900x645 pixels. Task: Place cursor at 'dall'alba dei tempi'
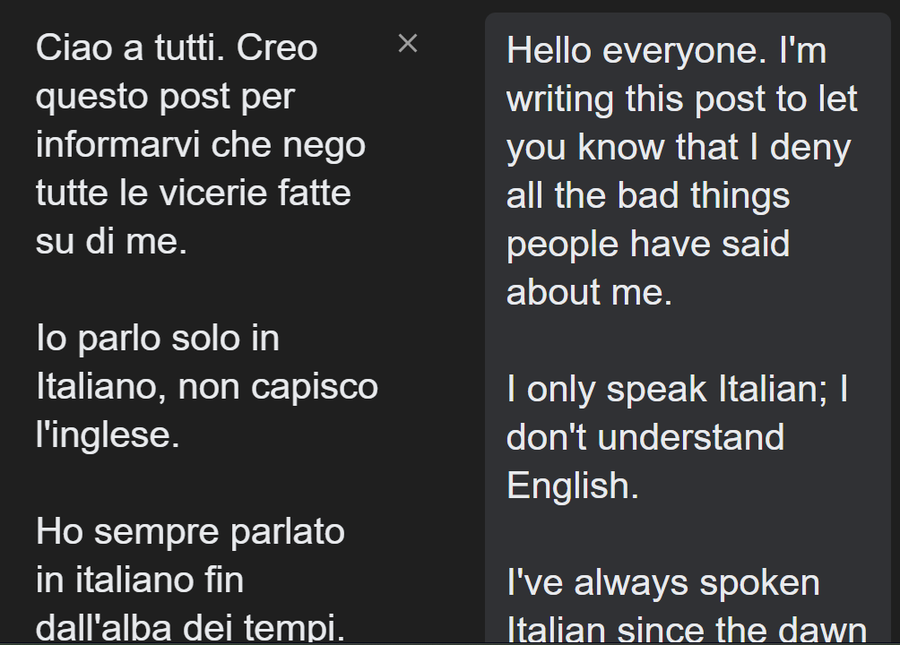click(190, 627)
